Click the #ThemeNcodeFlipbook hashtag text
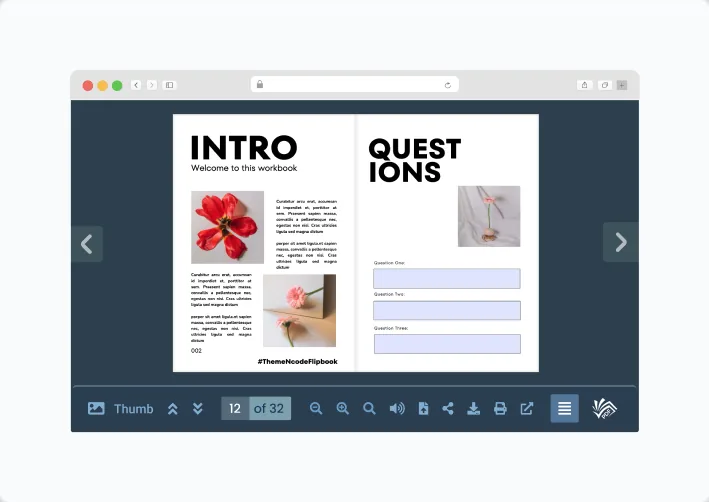709x502 pixels. pyautogui.click(x=298, y=361)
